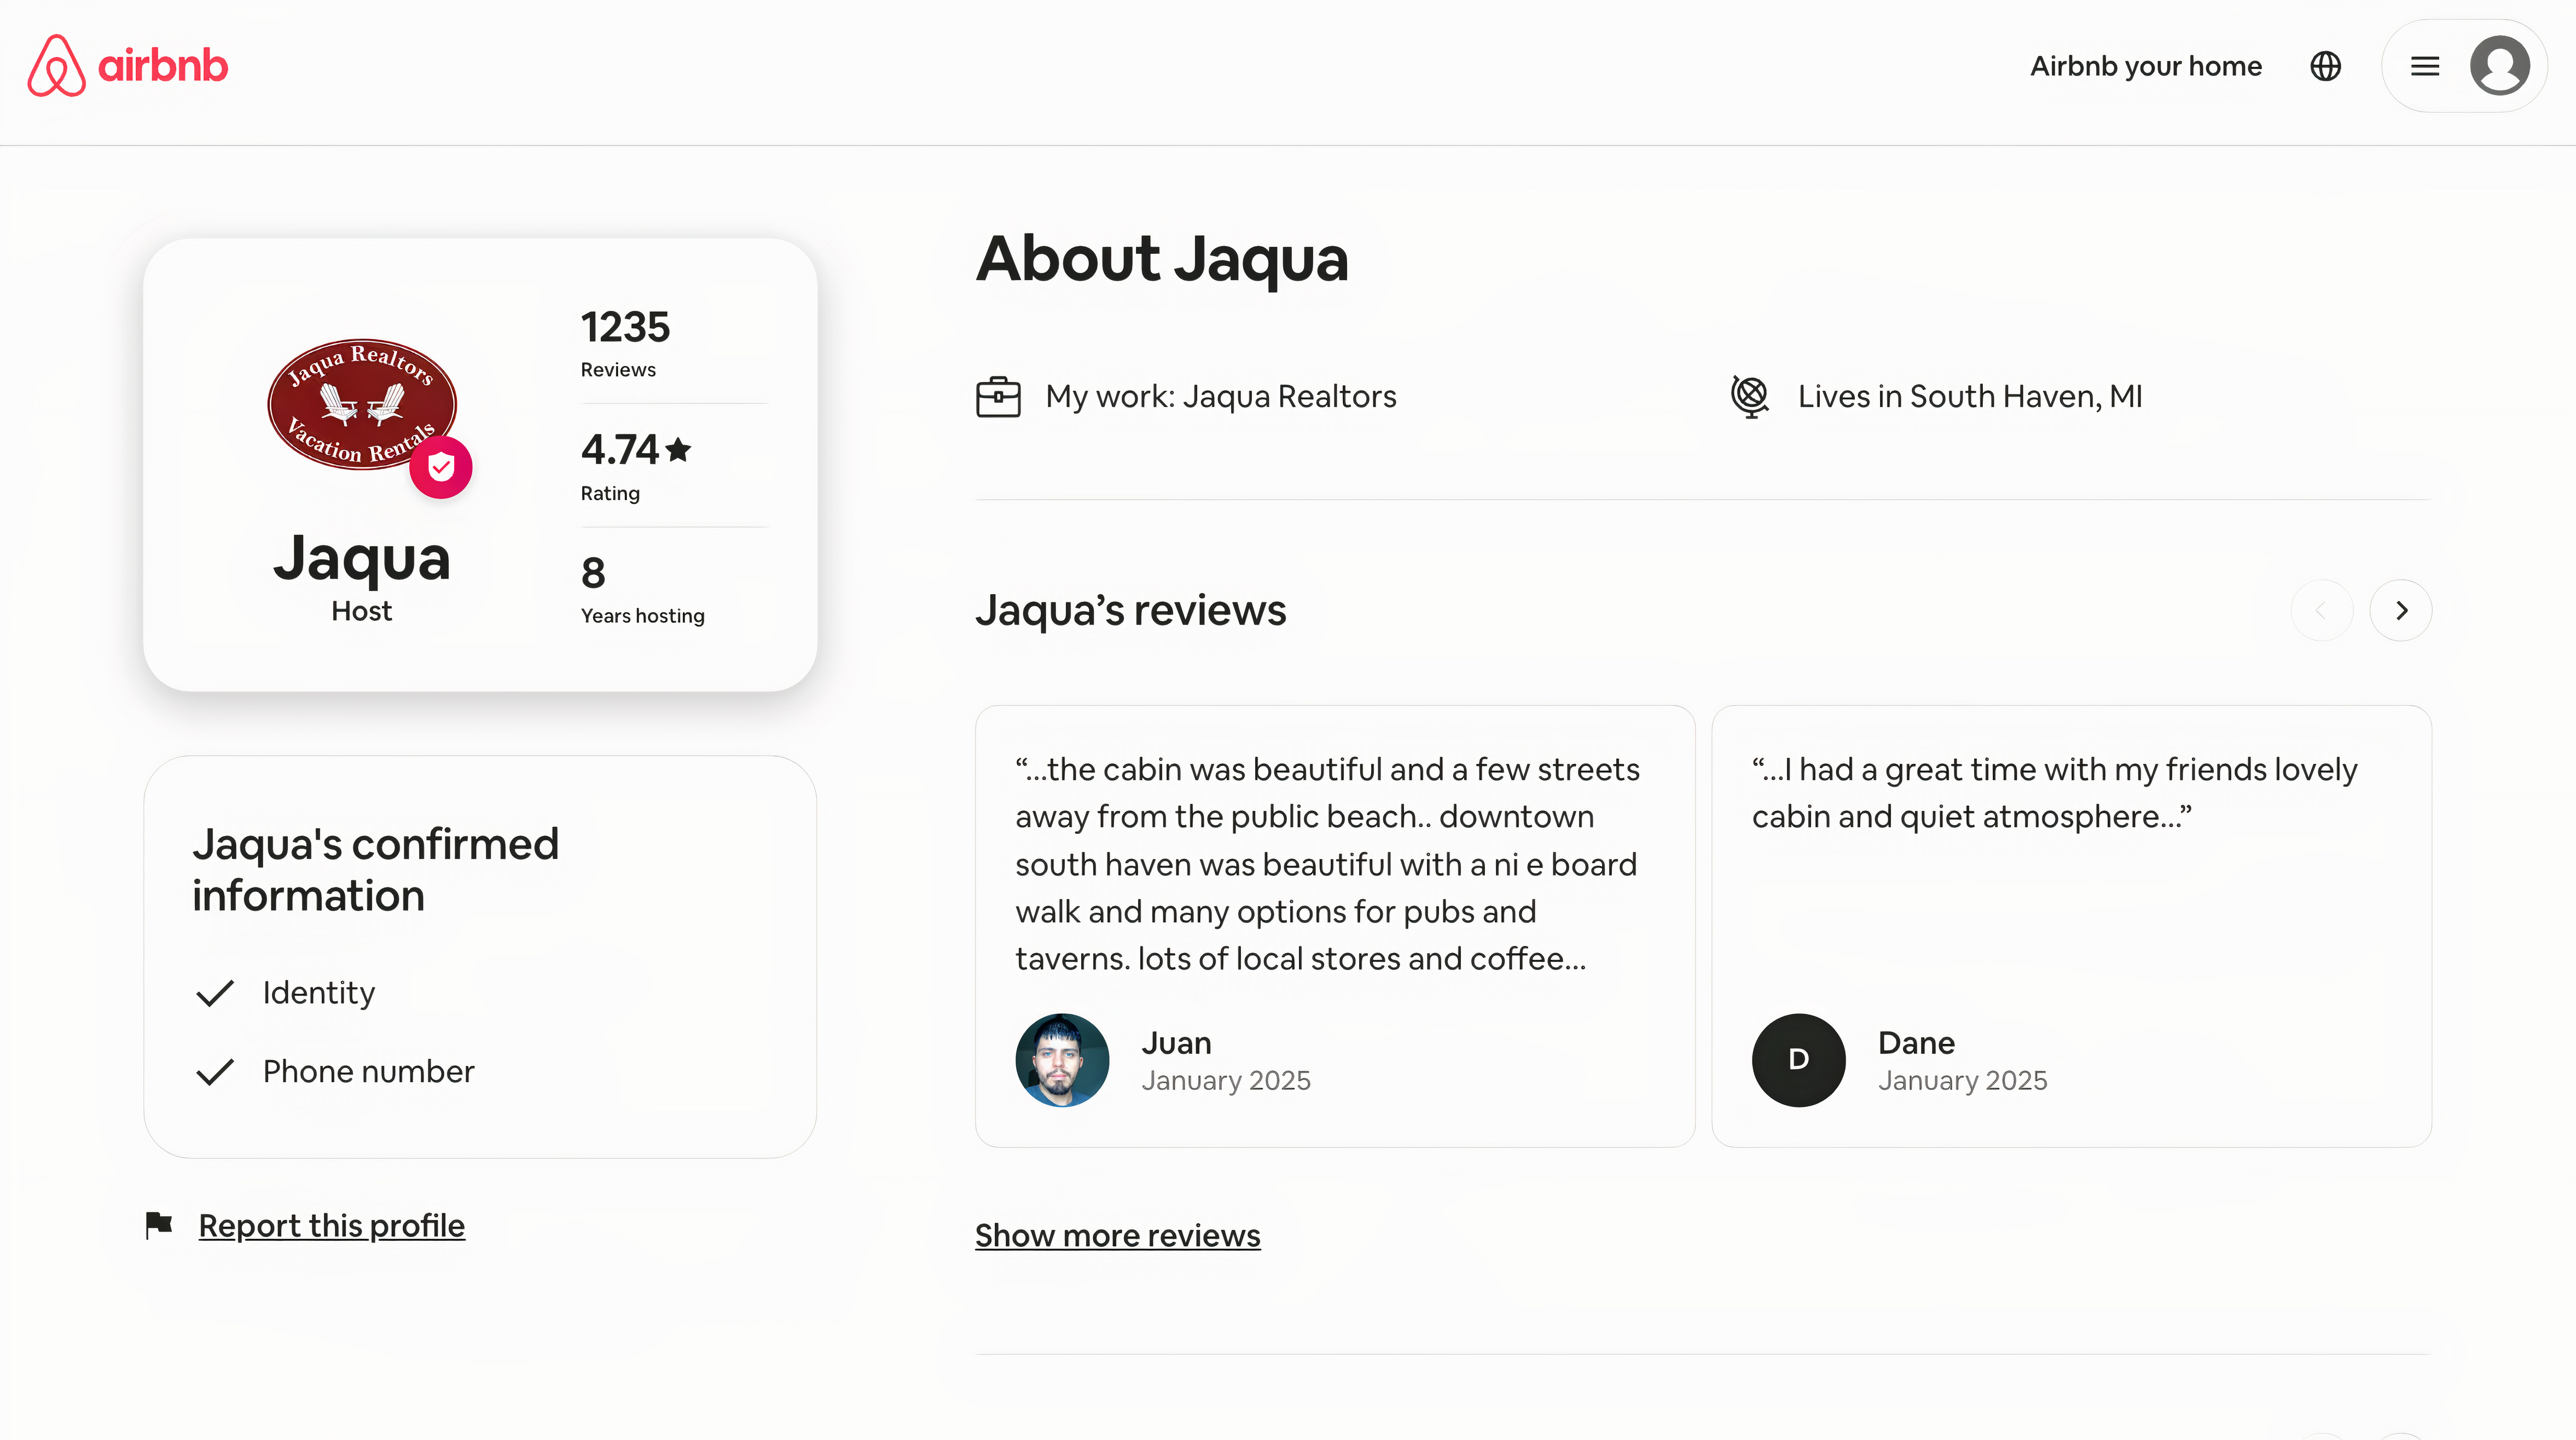
Task: Open Airbnb your home link
Action: (2146, 66)
